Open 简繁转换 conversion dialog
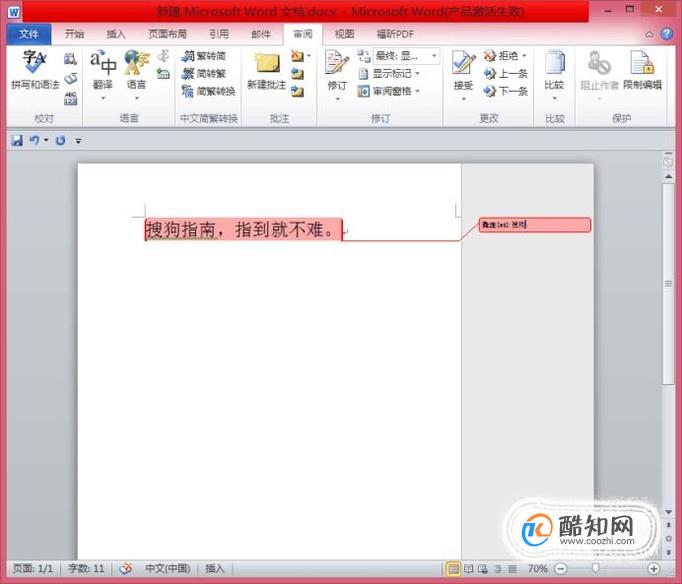Screen dimensions: 682x584 click(x=209, y=91)
